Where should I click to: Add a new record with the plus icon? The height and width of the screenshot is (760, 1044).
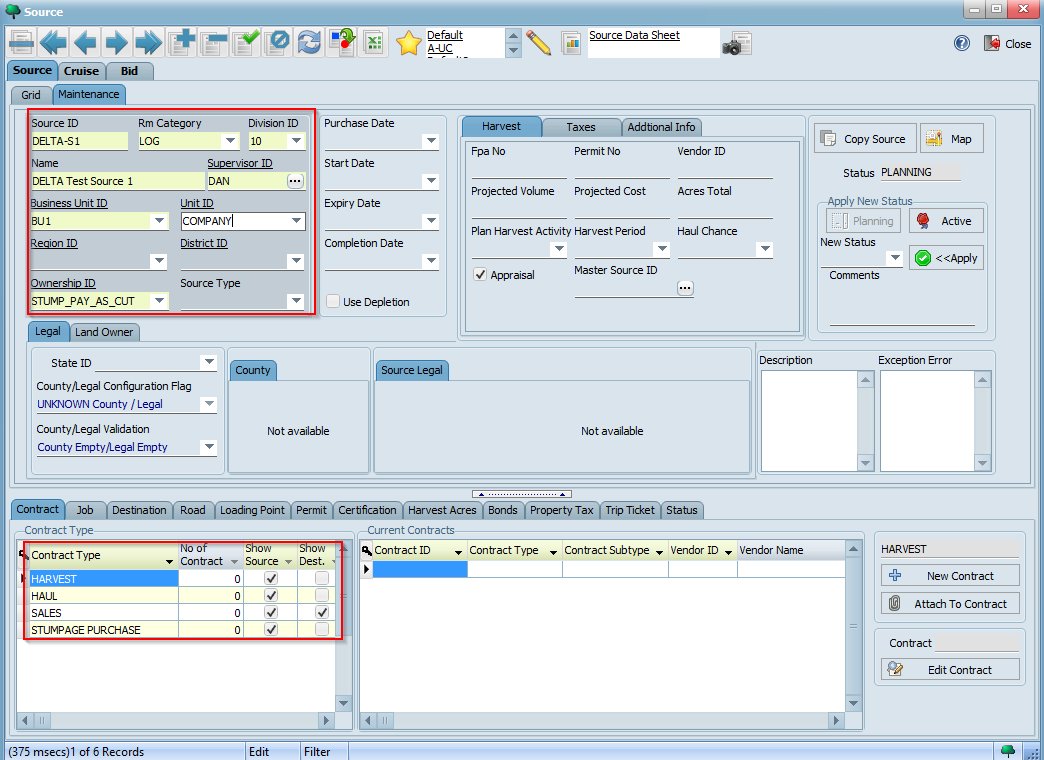pos(181,43)
